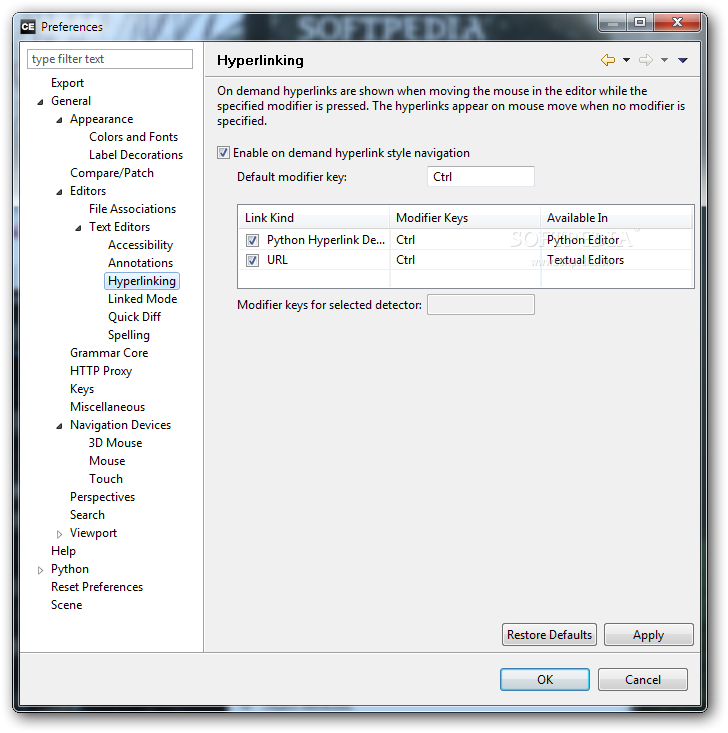Open the back history dropdown arrow
The width and height of the screenshot is (728, 733).
point(627,60)
